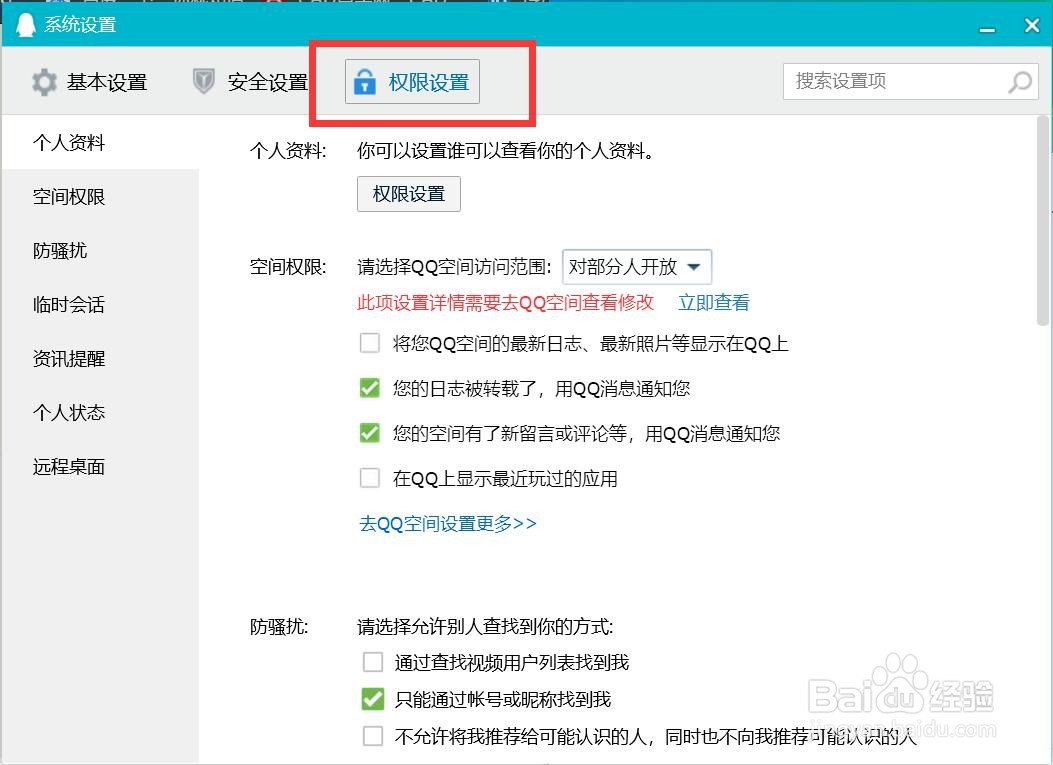Click the magnifier search icon
The height and width of the screenshot is (765, 1053).
click(x=1019, y=81)
